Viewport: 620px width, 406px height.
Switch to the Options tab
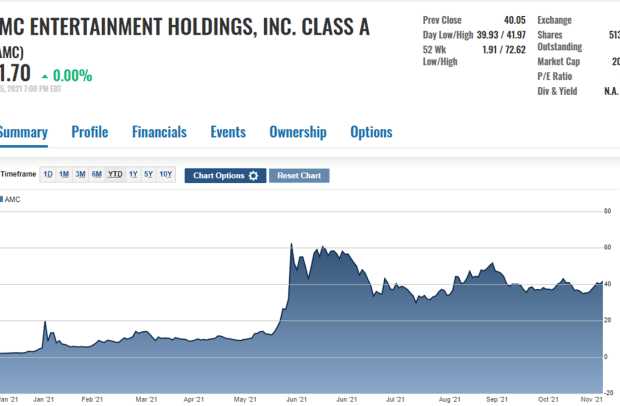[x=371, y=132]
